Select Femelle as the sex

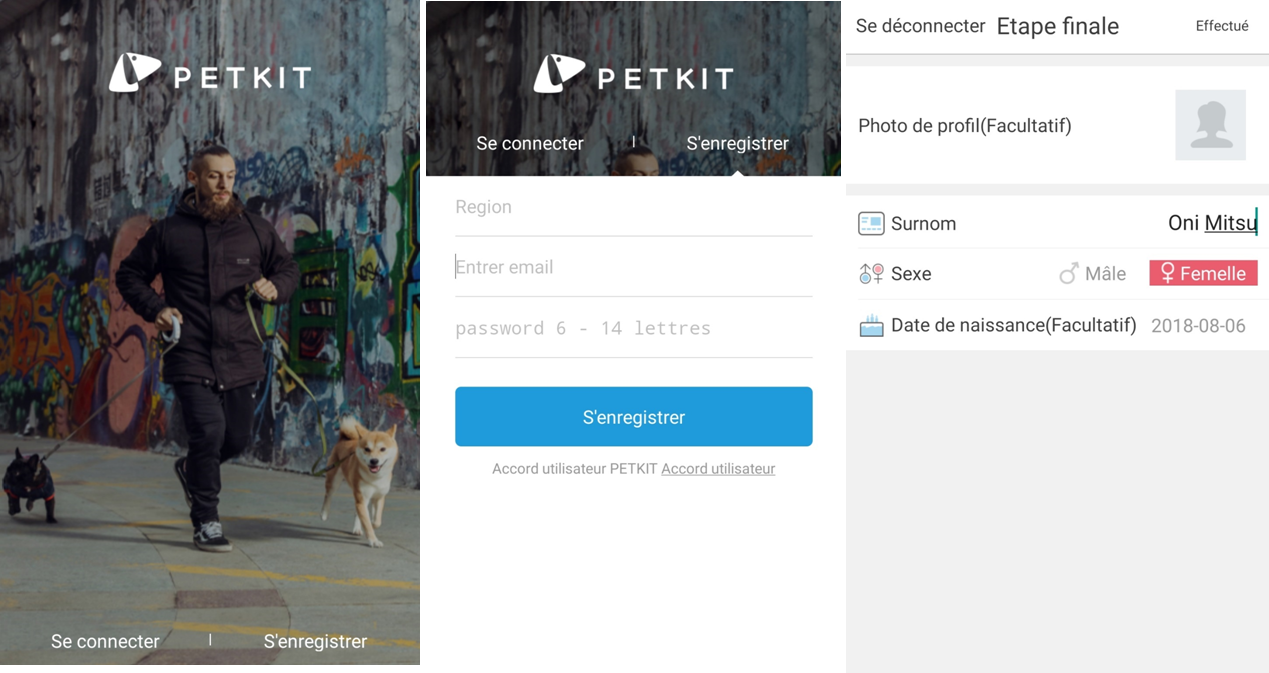(1203, 273)
